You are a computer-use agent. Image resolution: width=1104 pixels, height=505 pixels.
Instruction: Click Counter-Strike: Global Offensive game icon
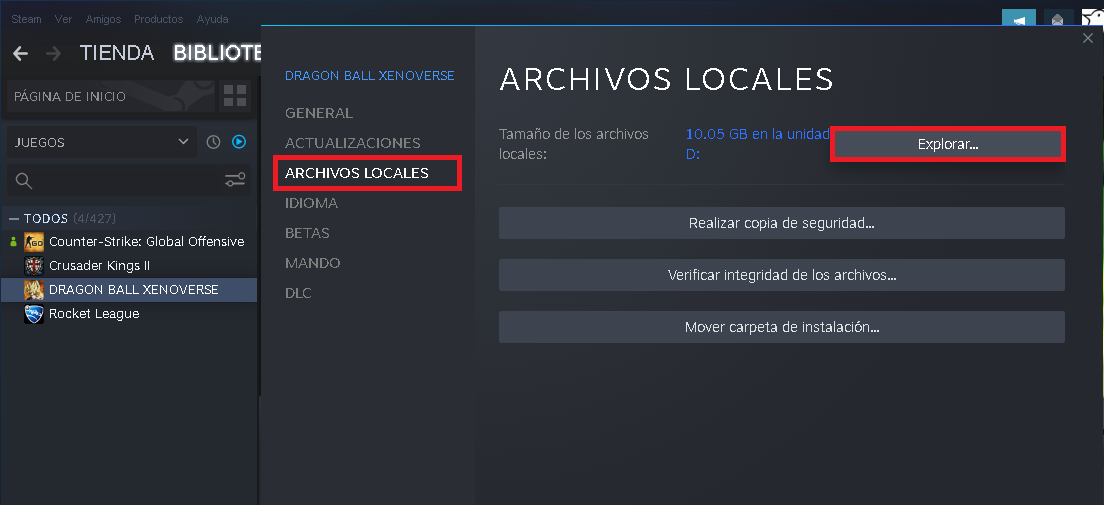click(34, 242)
